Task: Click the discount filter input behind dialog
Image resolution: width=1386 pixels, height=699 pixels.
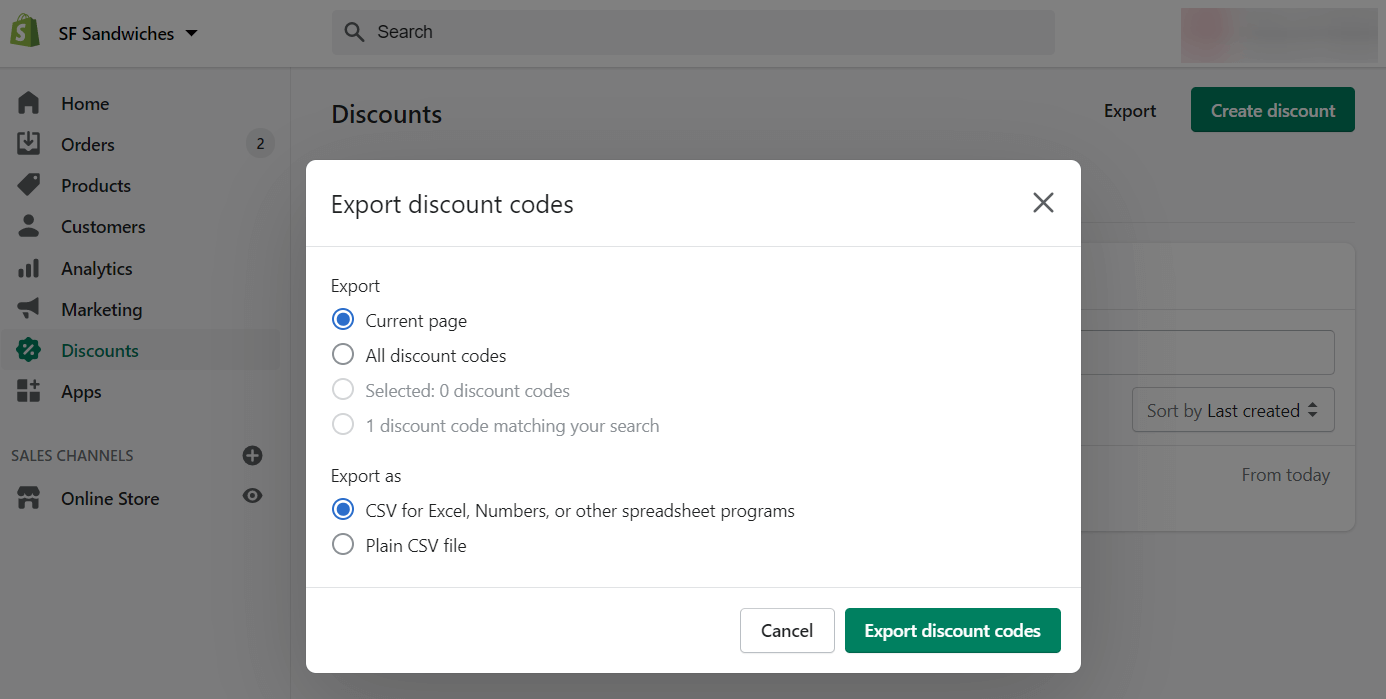Action: click(1207, 352)
